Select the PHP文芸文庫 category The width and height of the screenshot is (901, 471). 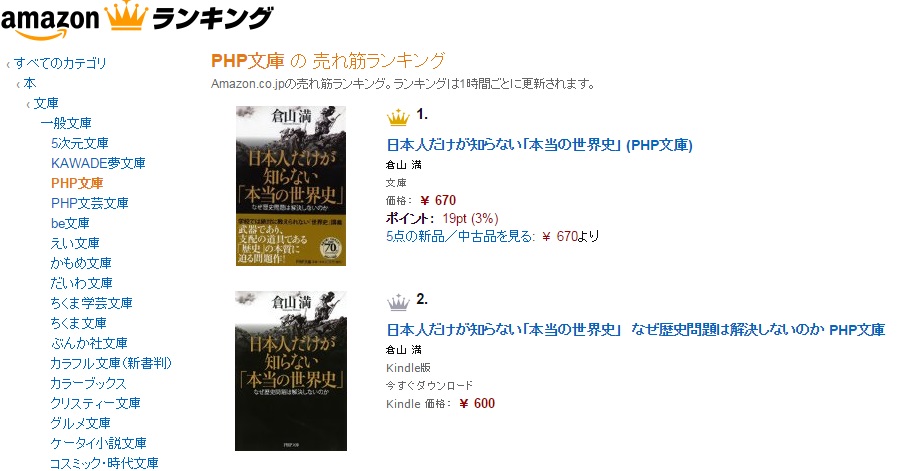click(x=90, y=203)
